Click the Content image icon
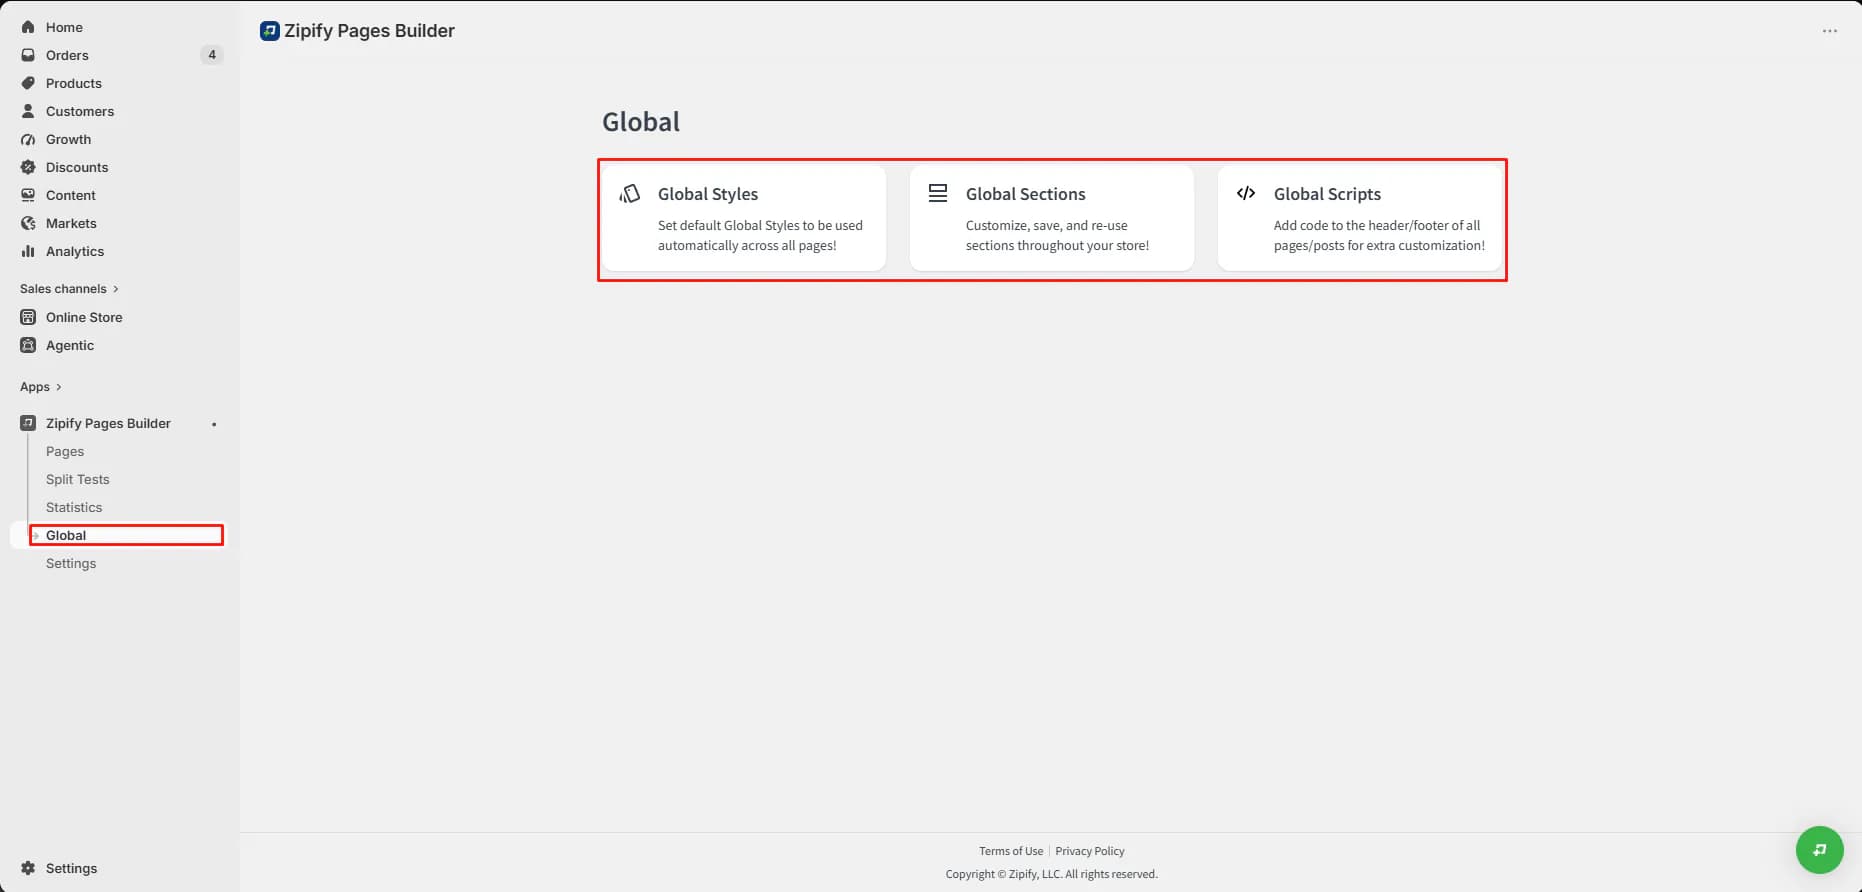Viewport: 1862px width, 892px height. point(28,195)
